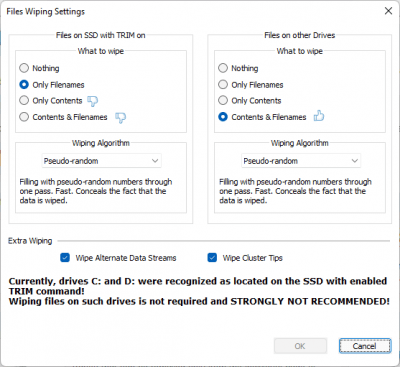Image resolution: width=400 pixels, height=367 pixels.
Task: Click thumbs-down icon beside SSD Only Contents
Action: click(x=92, y=101)
